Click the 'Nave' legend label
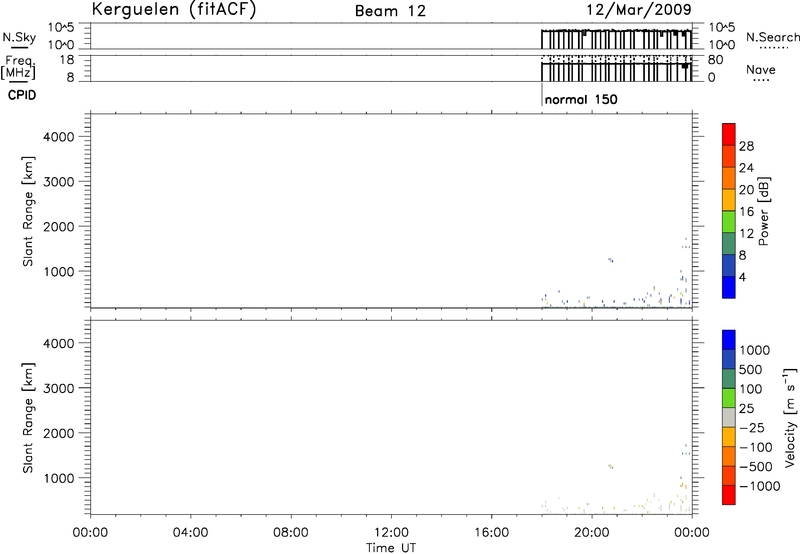This screenshot has width=800, height=554. point(761,69)
